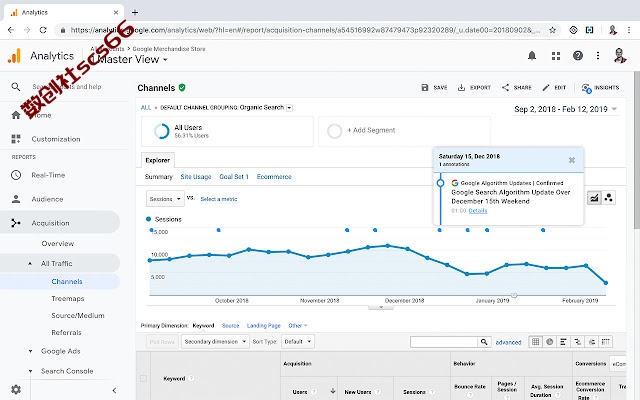Reload the page with refresh icon
640x400 pixels.
point(43,30)
